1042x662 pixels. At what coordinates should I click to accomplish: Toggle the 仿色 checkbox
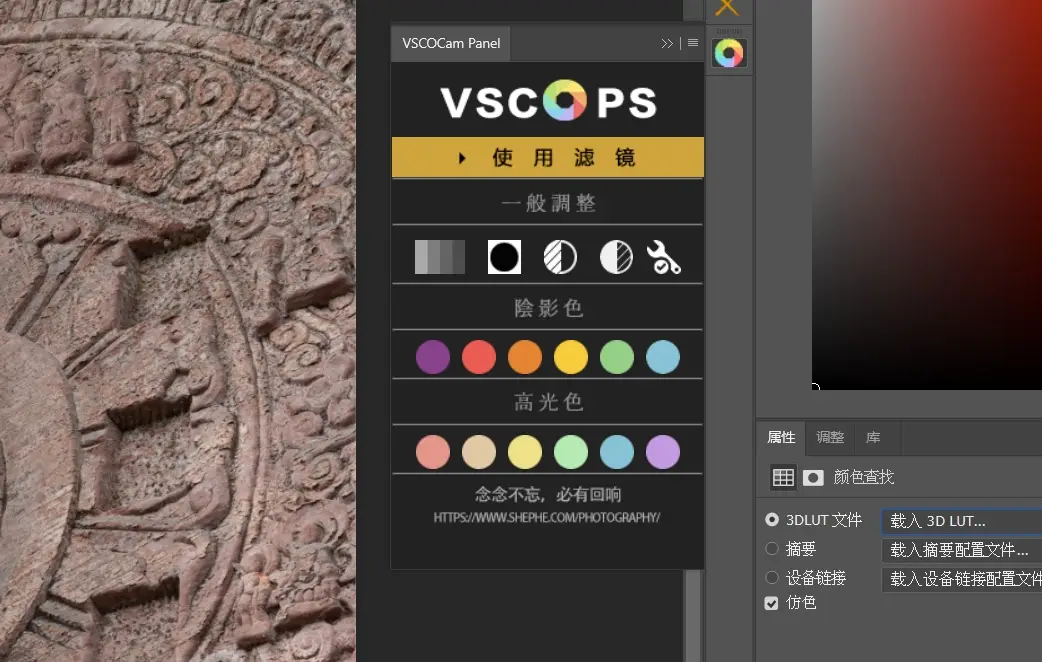[x=771, y=603]
